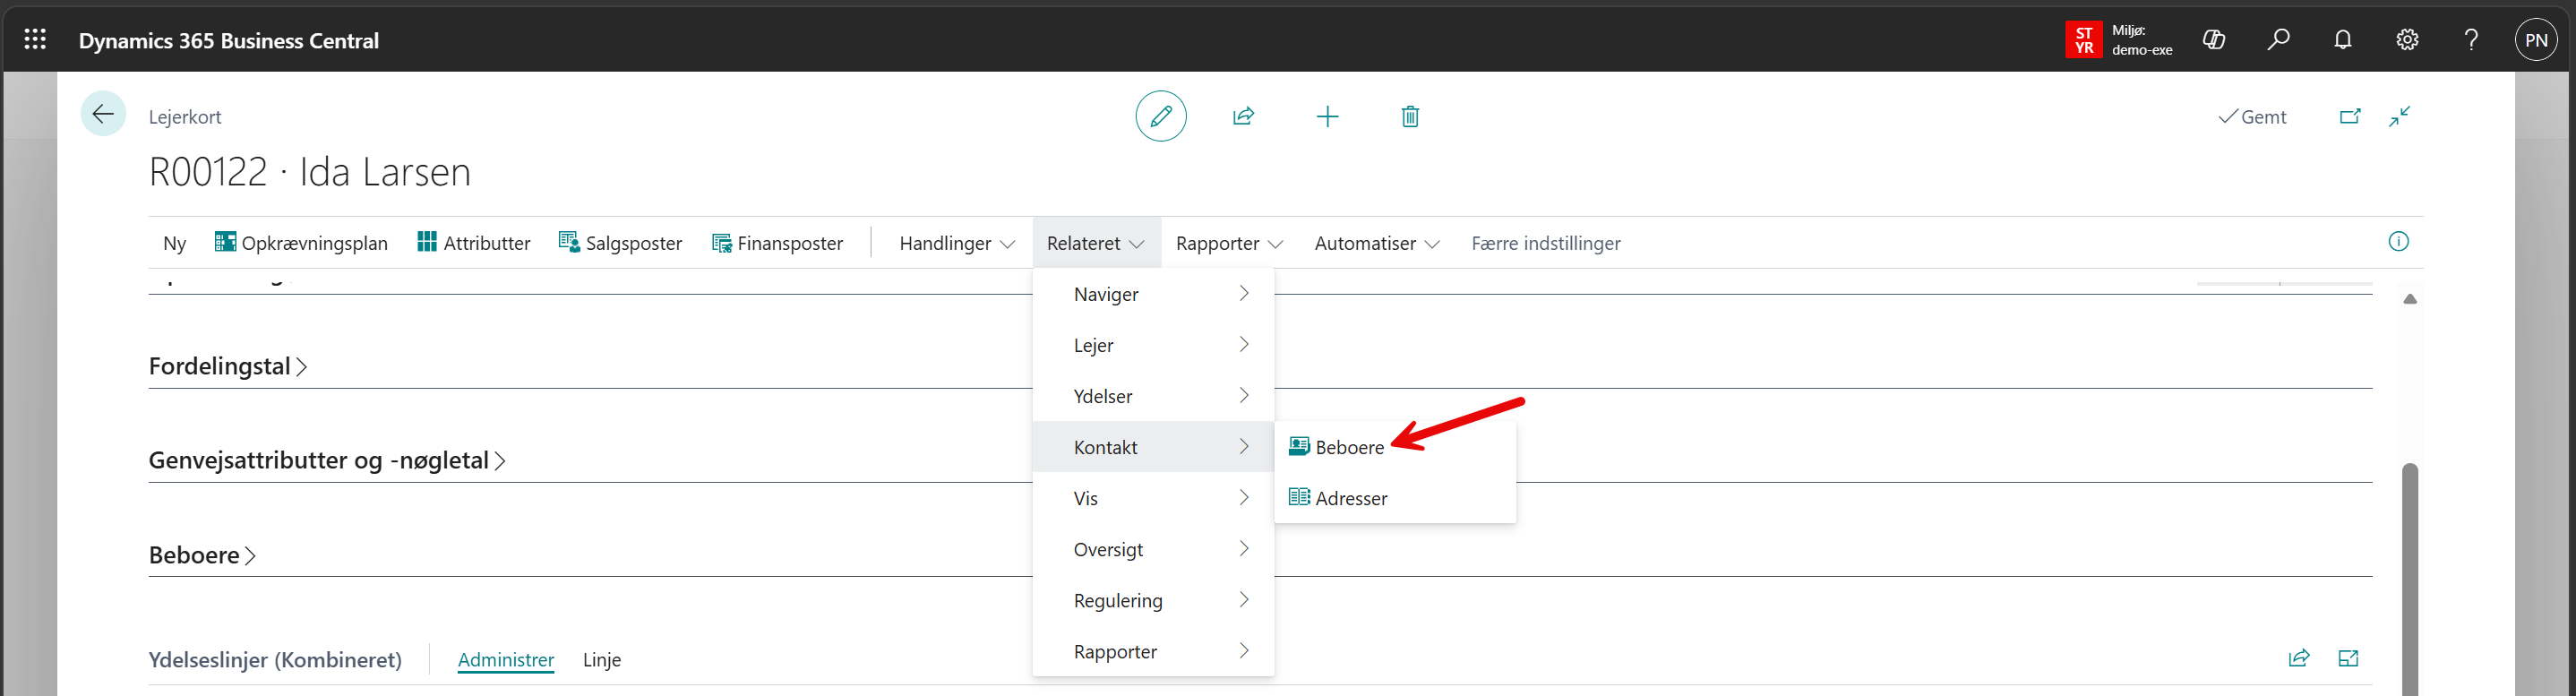Open the Handlinger dropdown menu
Viewport: 2576px width, 696px height.
(956, 243)
